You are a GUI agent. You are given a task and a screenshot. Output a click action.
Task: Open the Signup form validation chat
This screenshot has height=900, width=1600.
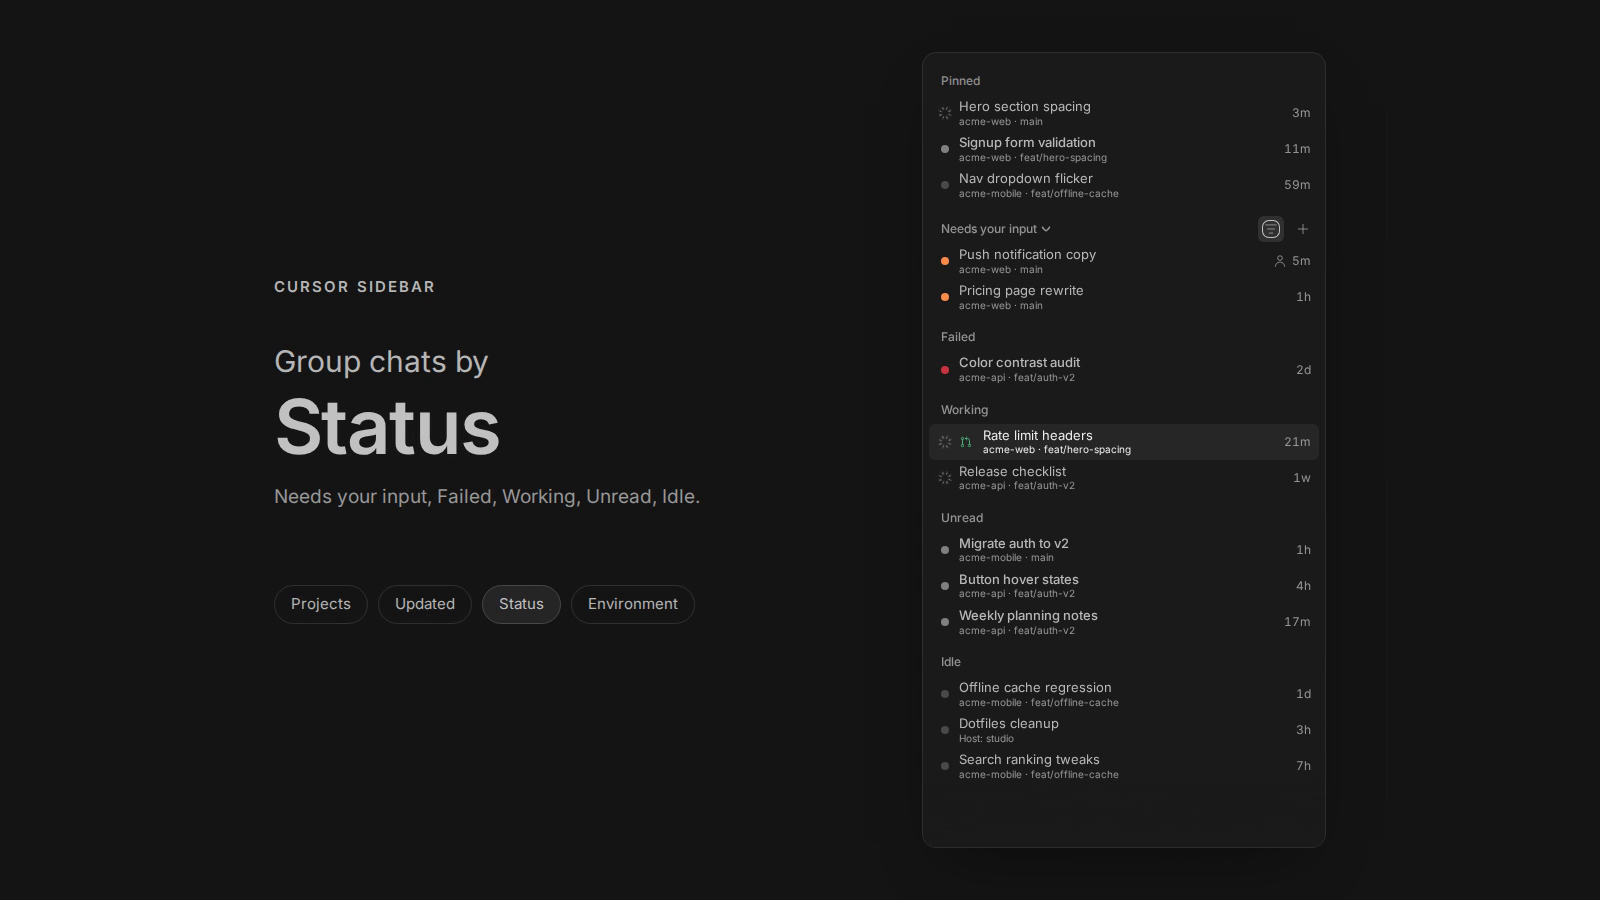[1124, 149]
